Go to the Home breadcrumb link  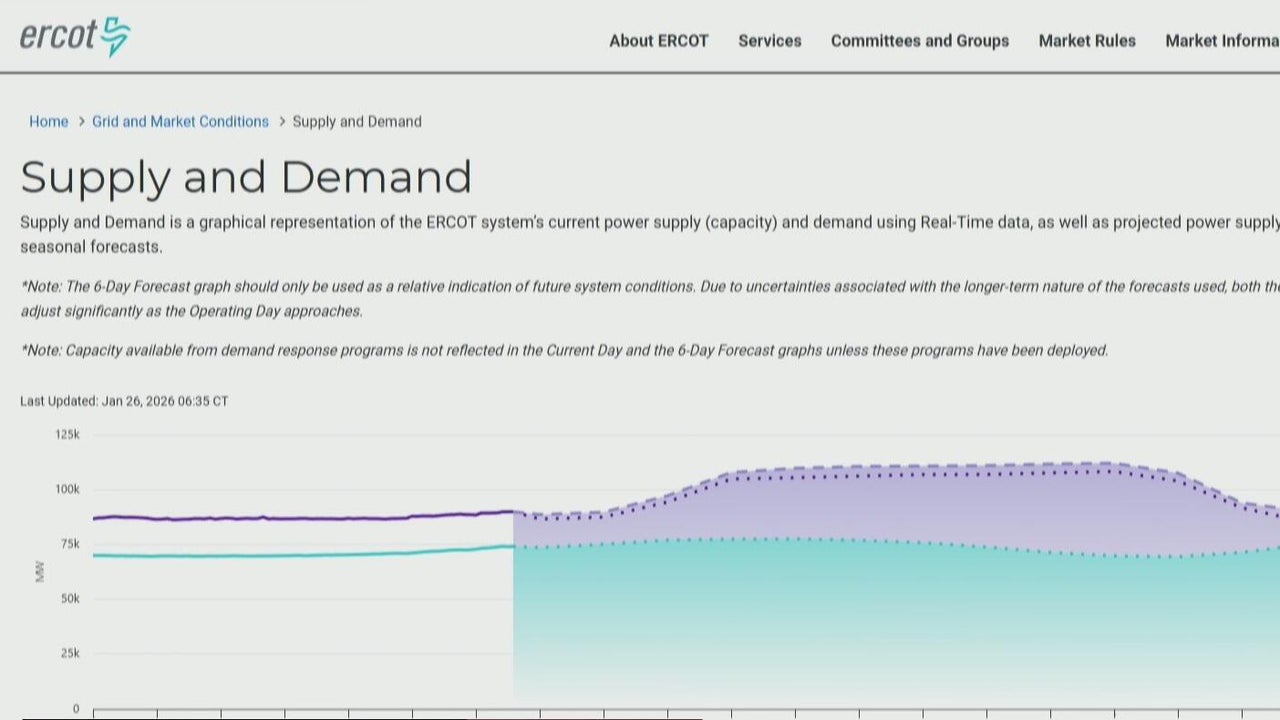pyautogui.click(x=48, y=122)
